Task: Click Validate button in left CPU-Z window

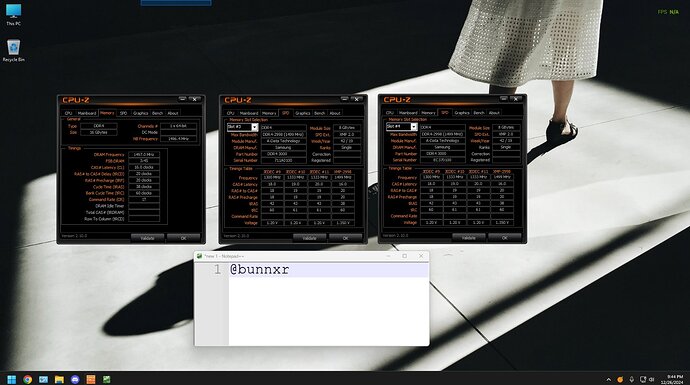Action: click(147, 238)
